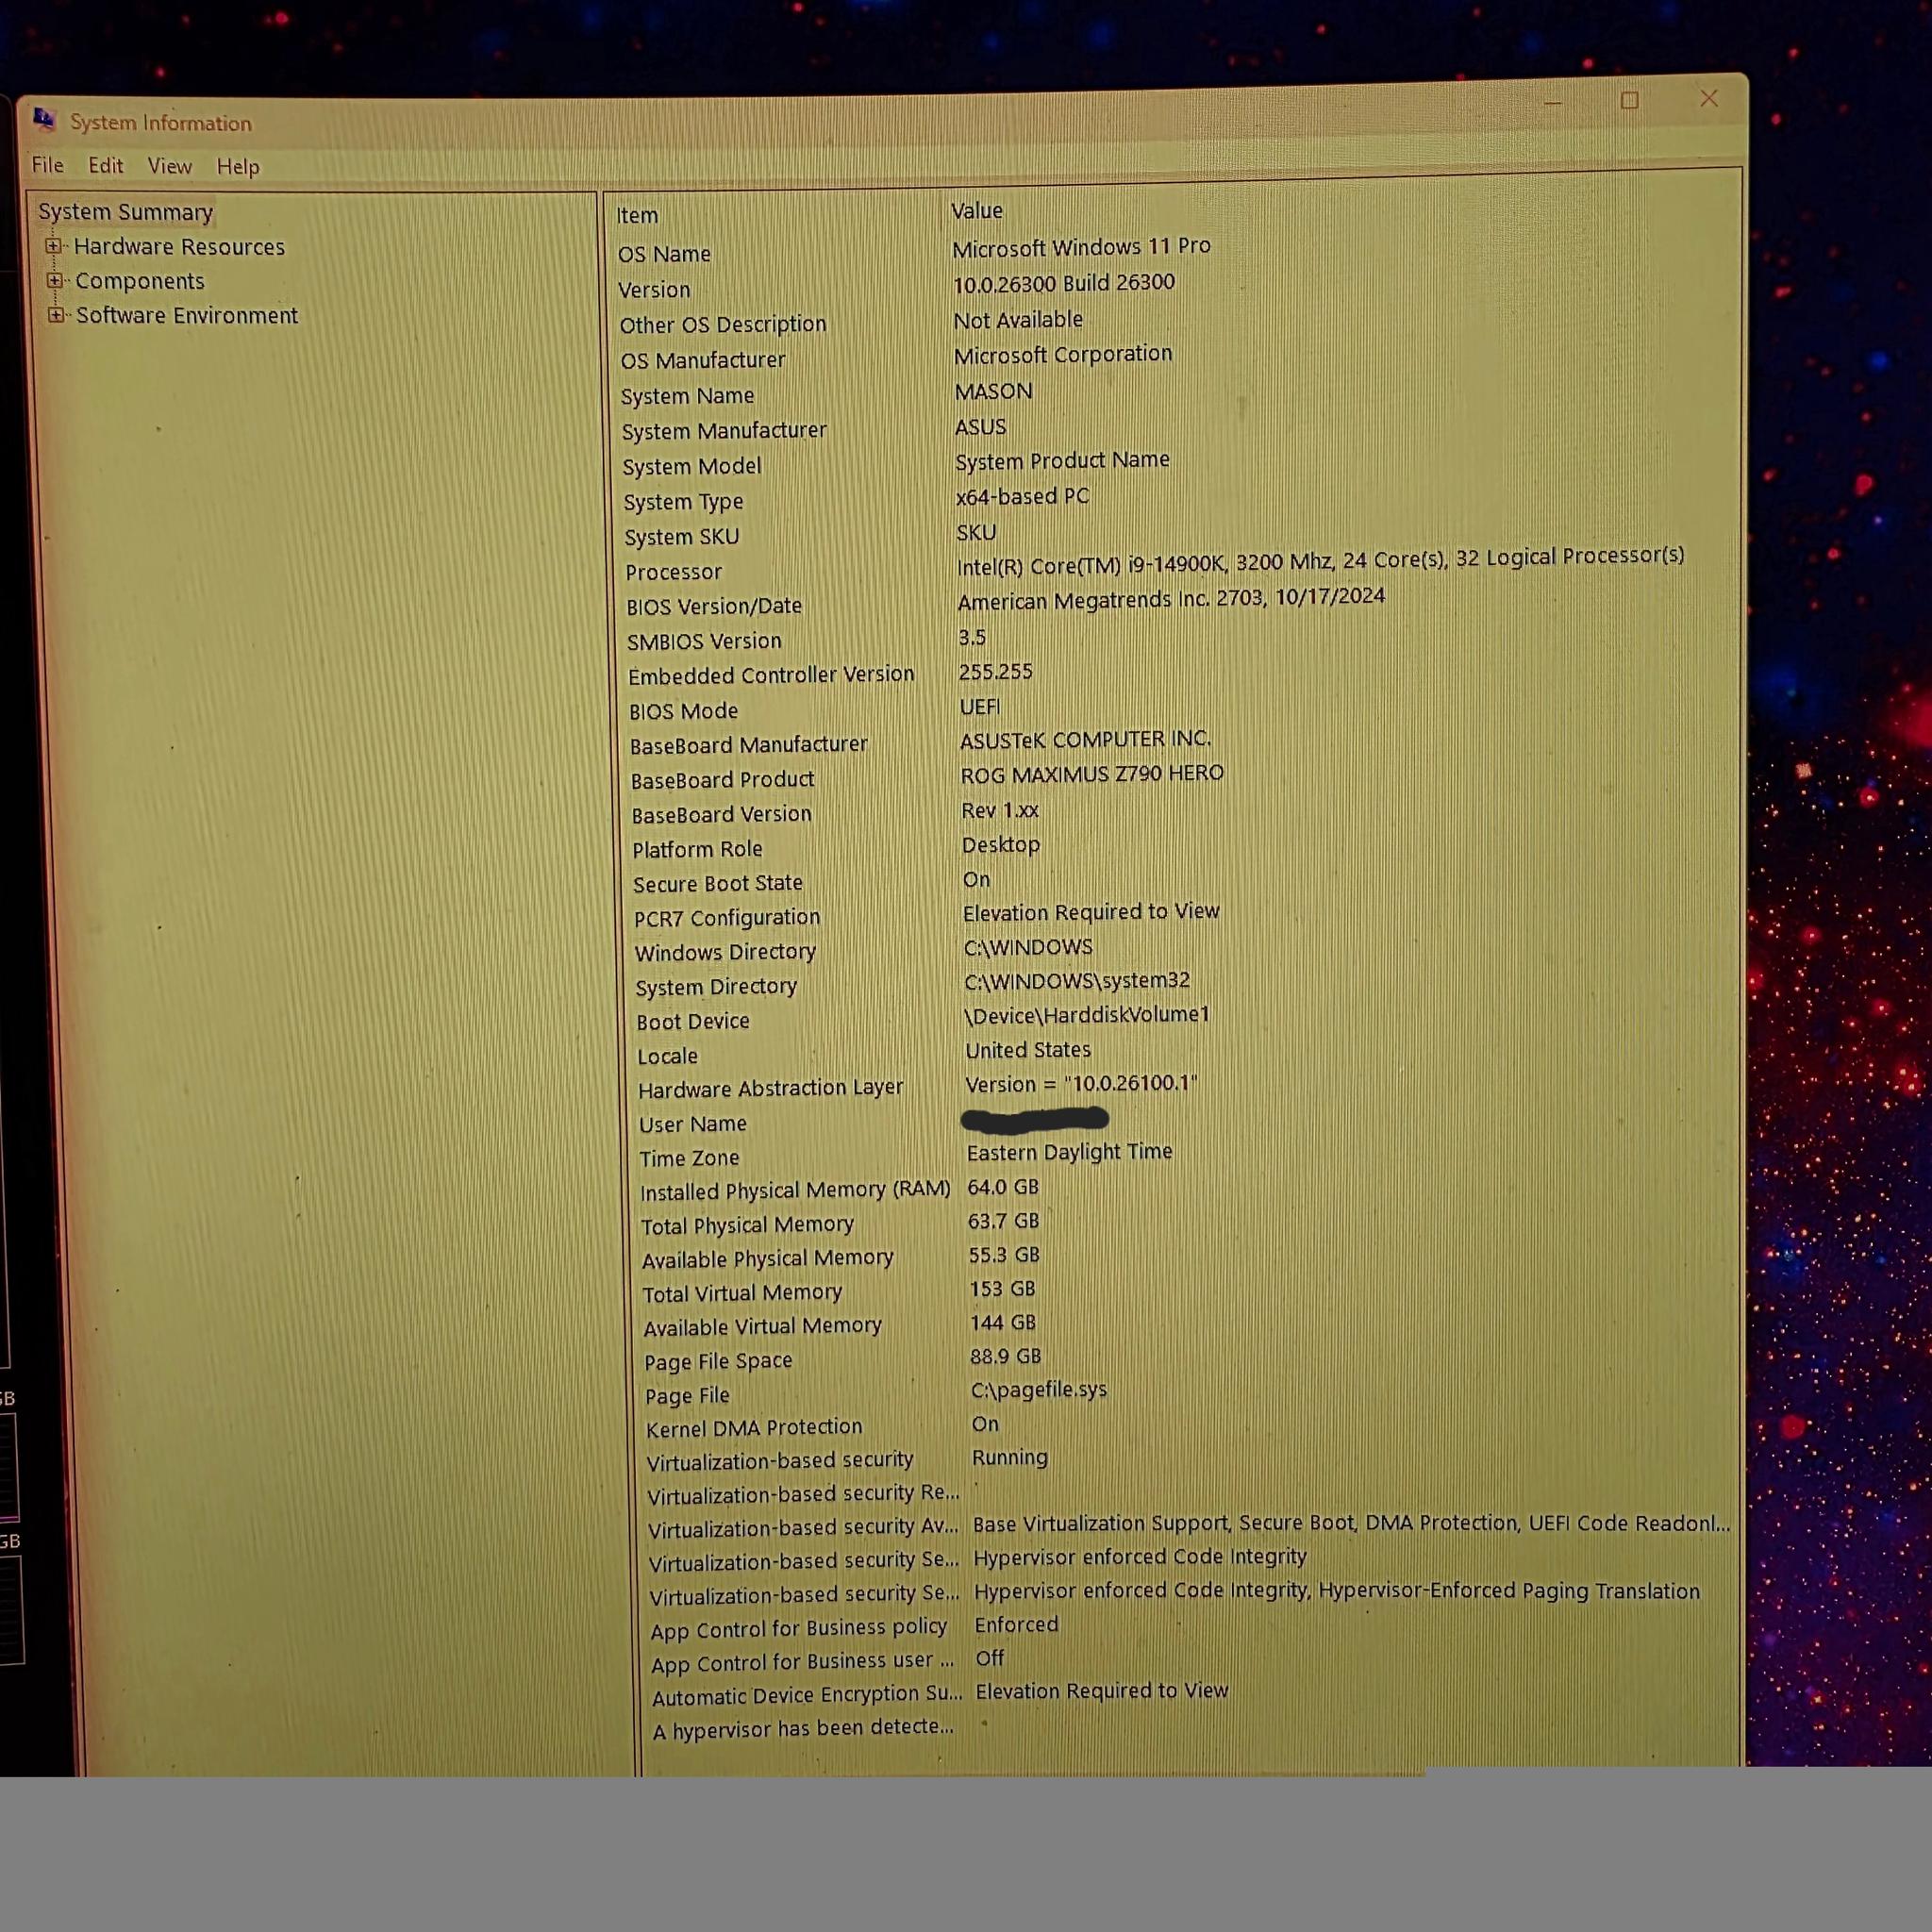Click the value Microsoft Windows 11 Pro
The height and width of the screenshot is (1932, 1932).
pos(1080,246)
